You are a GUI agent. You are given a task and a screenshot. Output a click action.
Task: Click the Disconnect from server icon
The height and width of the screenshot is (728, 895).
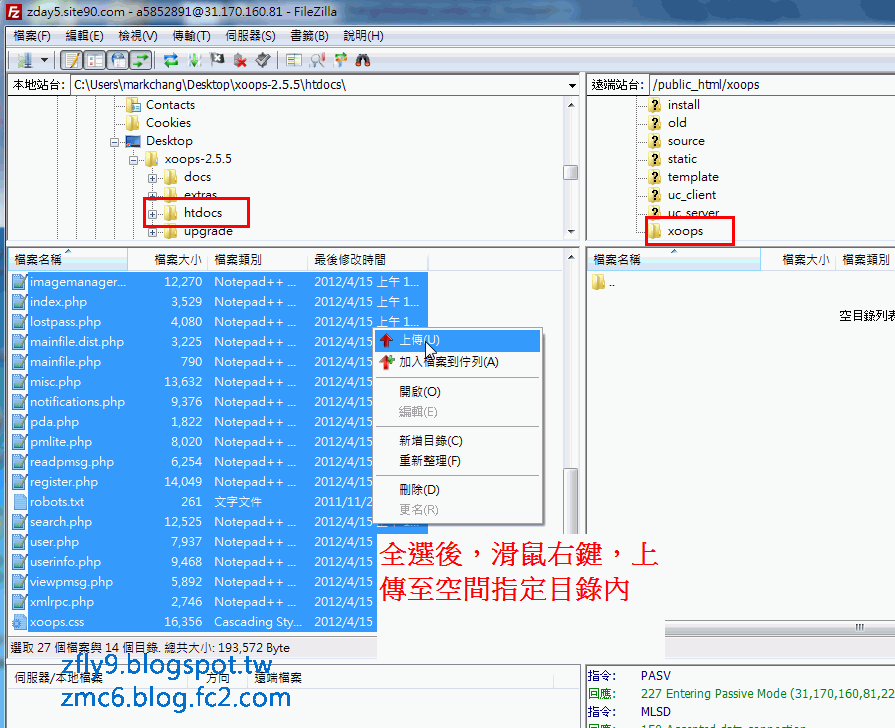[240, 60]
